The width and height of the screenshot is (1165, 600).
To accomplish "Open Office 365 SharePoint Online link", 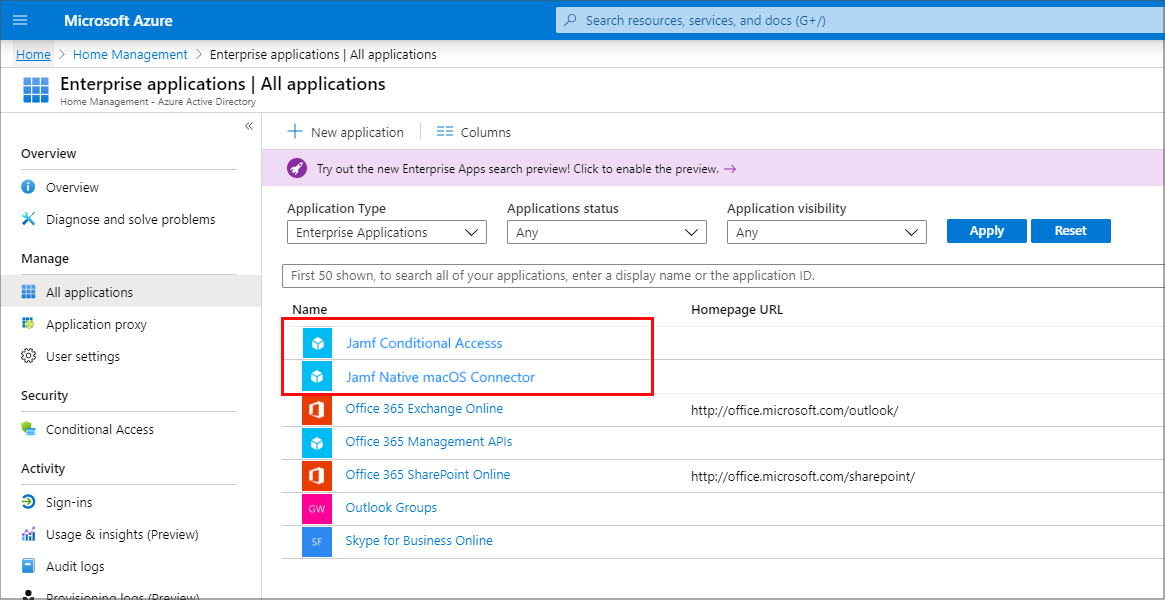I will click(x=428, y=474).
